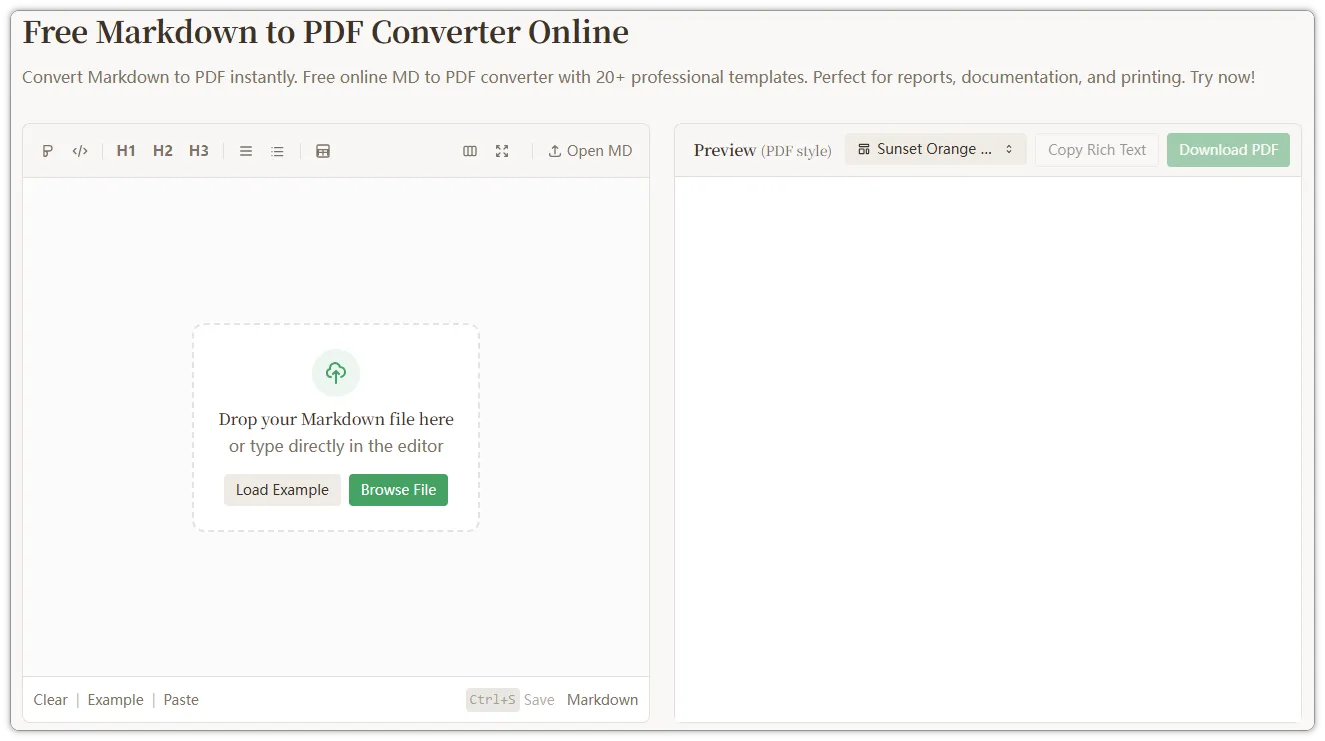Open MD file via the toolbar

tap(590, 150)
